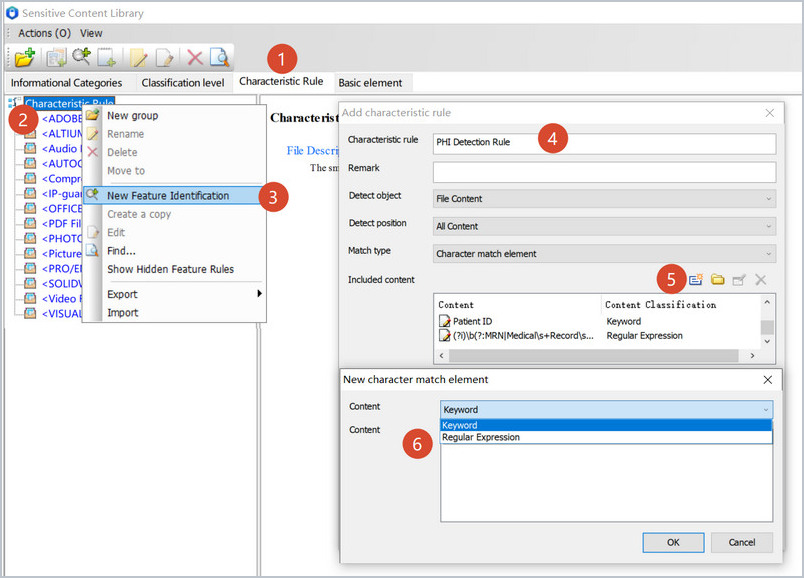
Task: Switch to Basic element tab
Action: click(x=370, y=83)
